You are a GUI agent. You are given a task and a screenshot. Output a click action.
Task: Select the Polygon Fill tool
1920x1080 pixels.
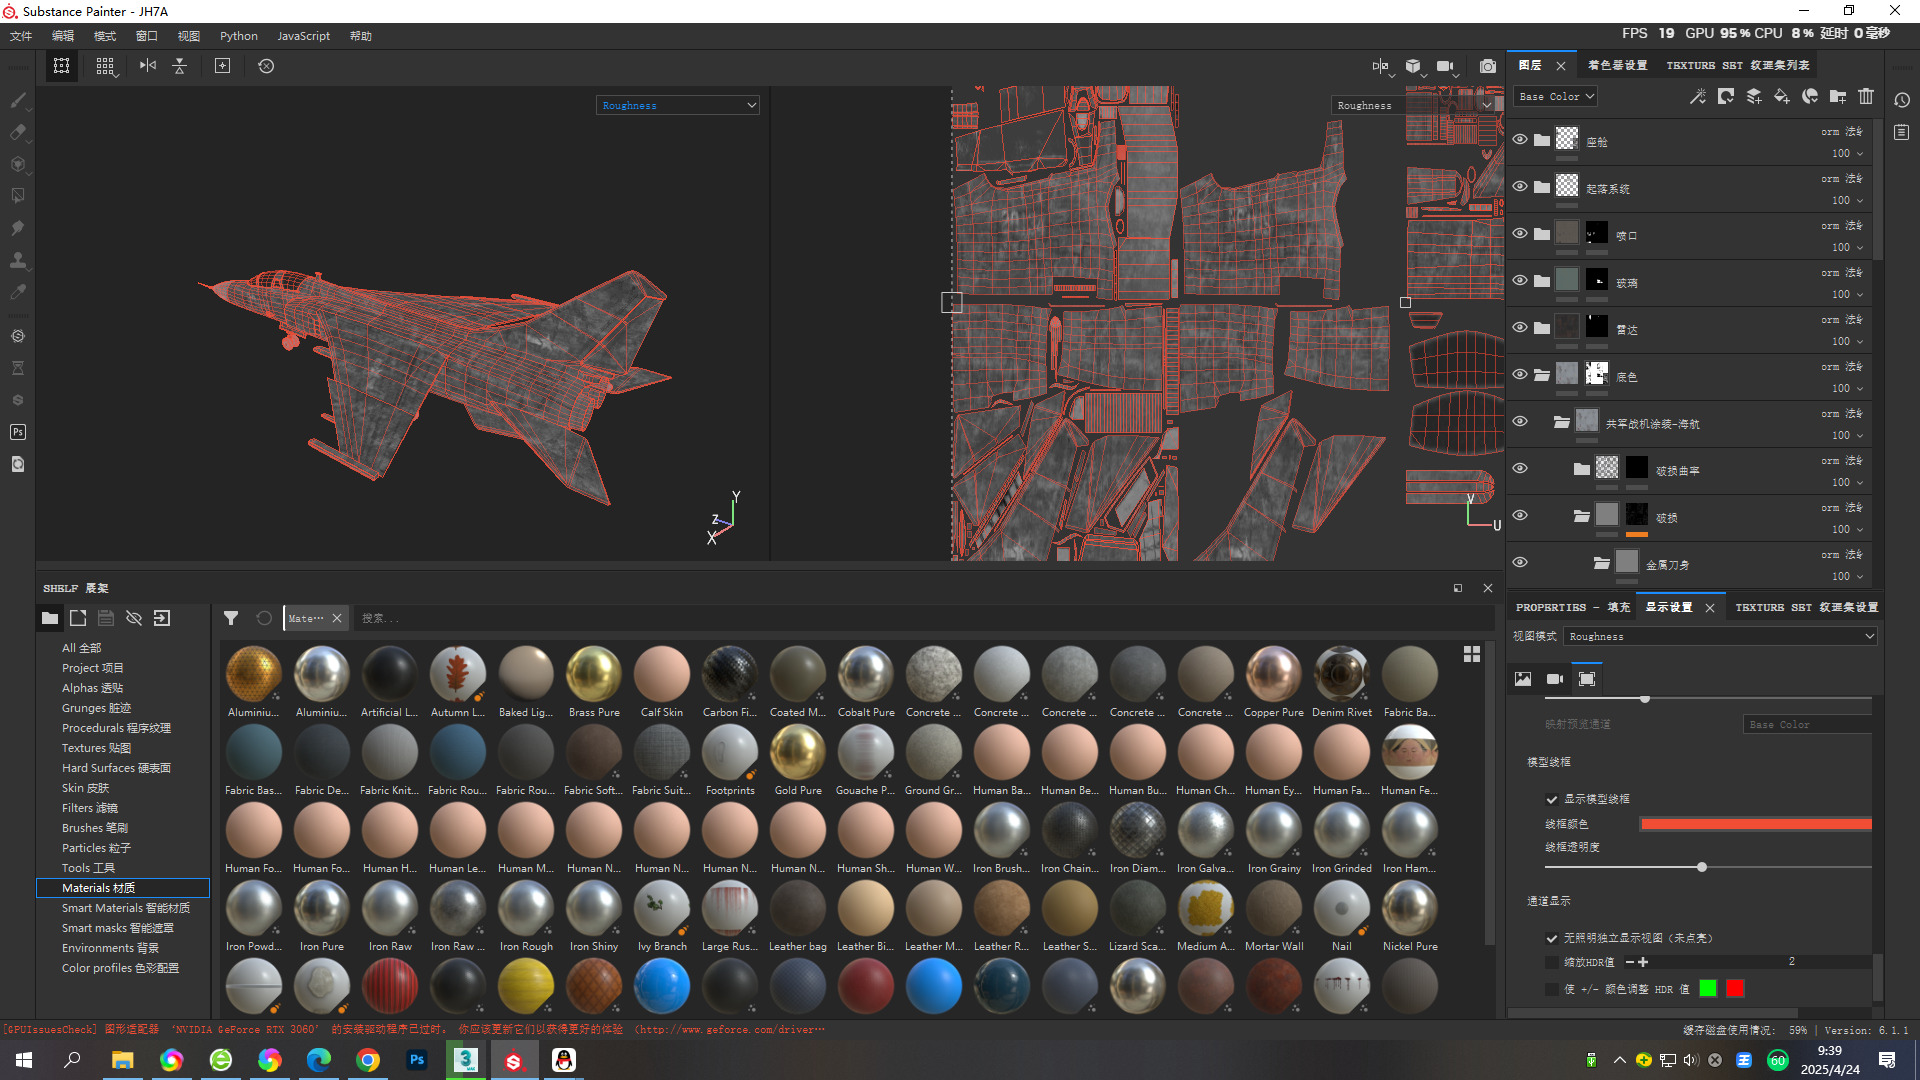click(18, 196)
